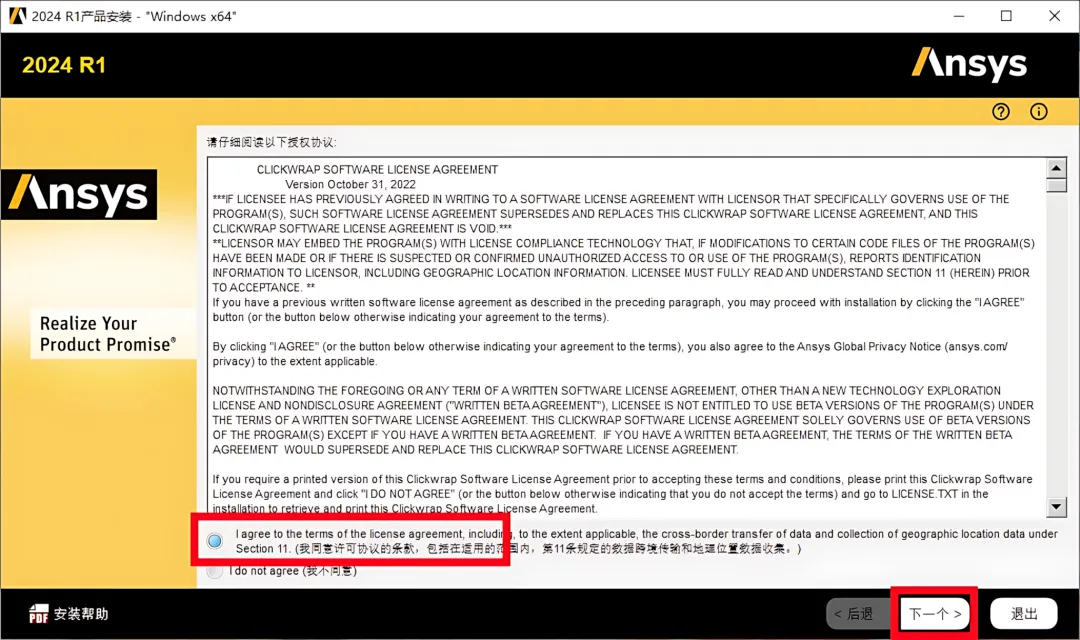1080x640 pixels.
Task: Click the Ansys installer title bar icon
Action: pyautogui.click(x=17, y=16)
